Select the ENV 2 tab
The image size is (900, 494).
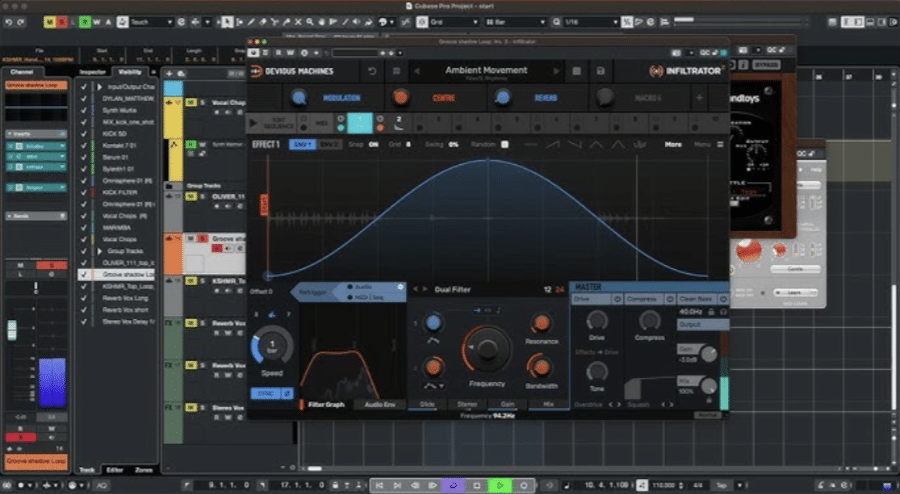click(x=329, y=145)
